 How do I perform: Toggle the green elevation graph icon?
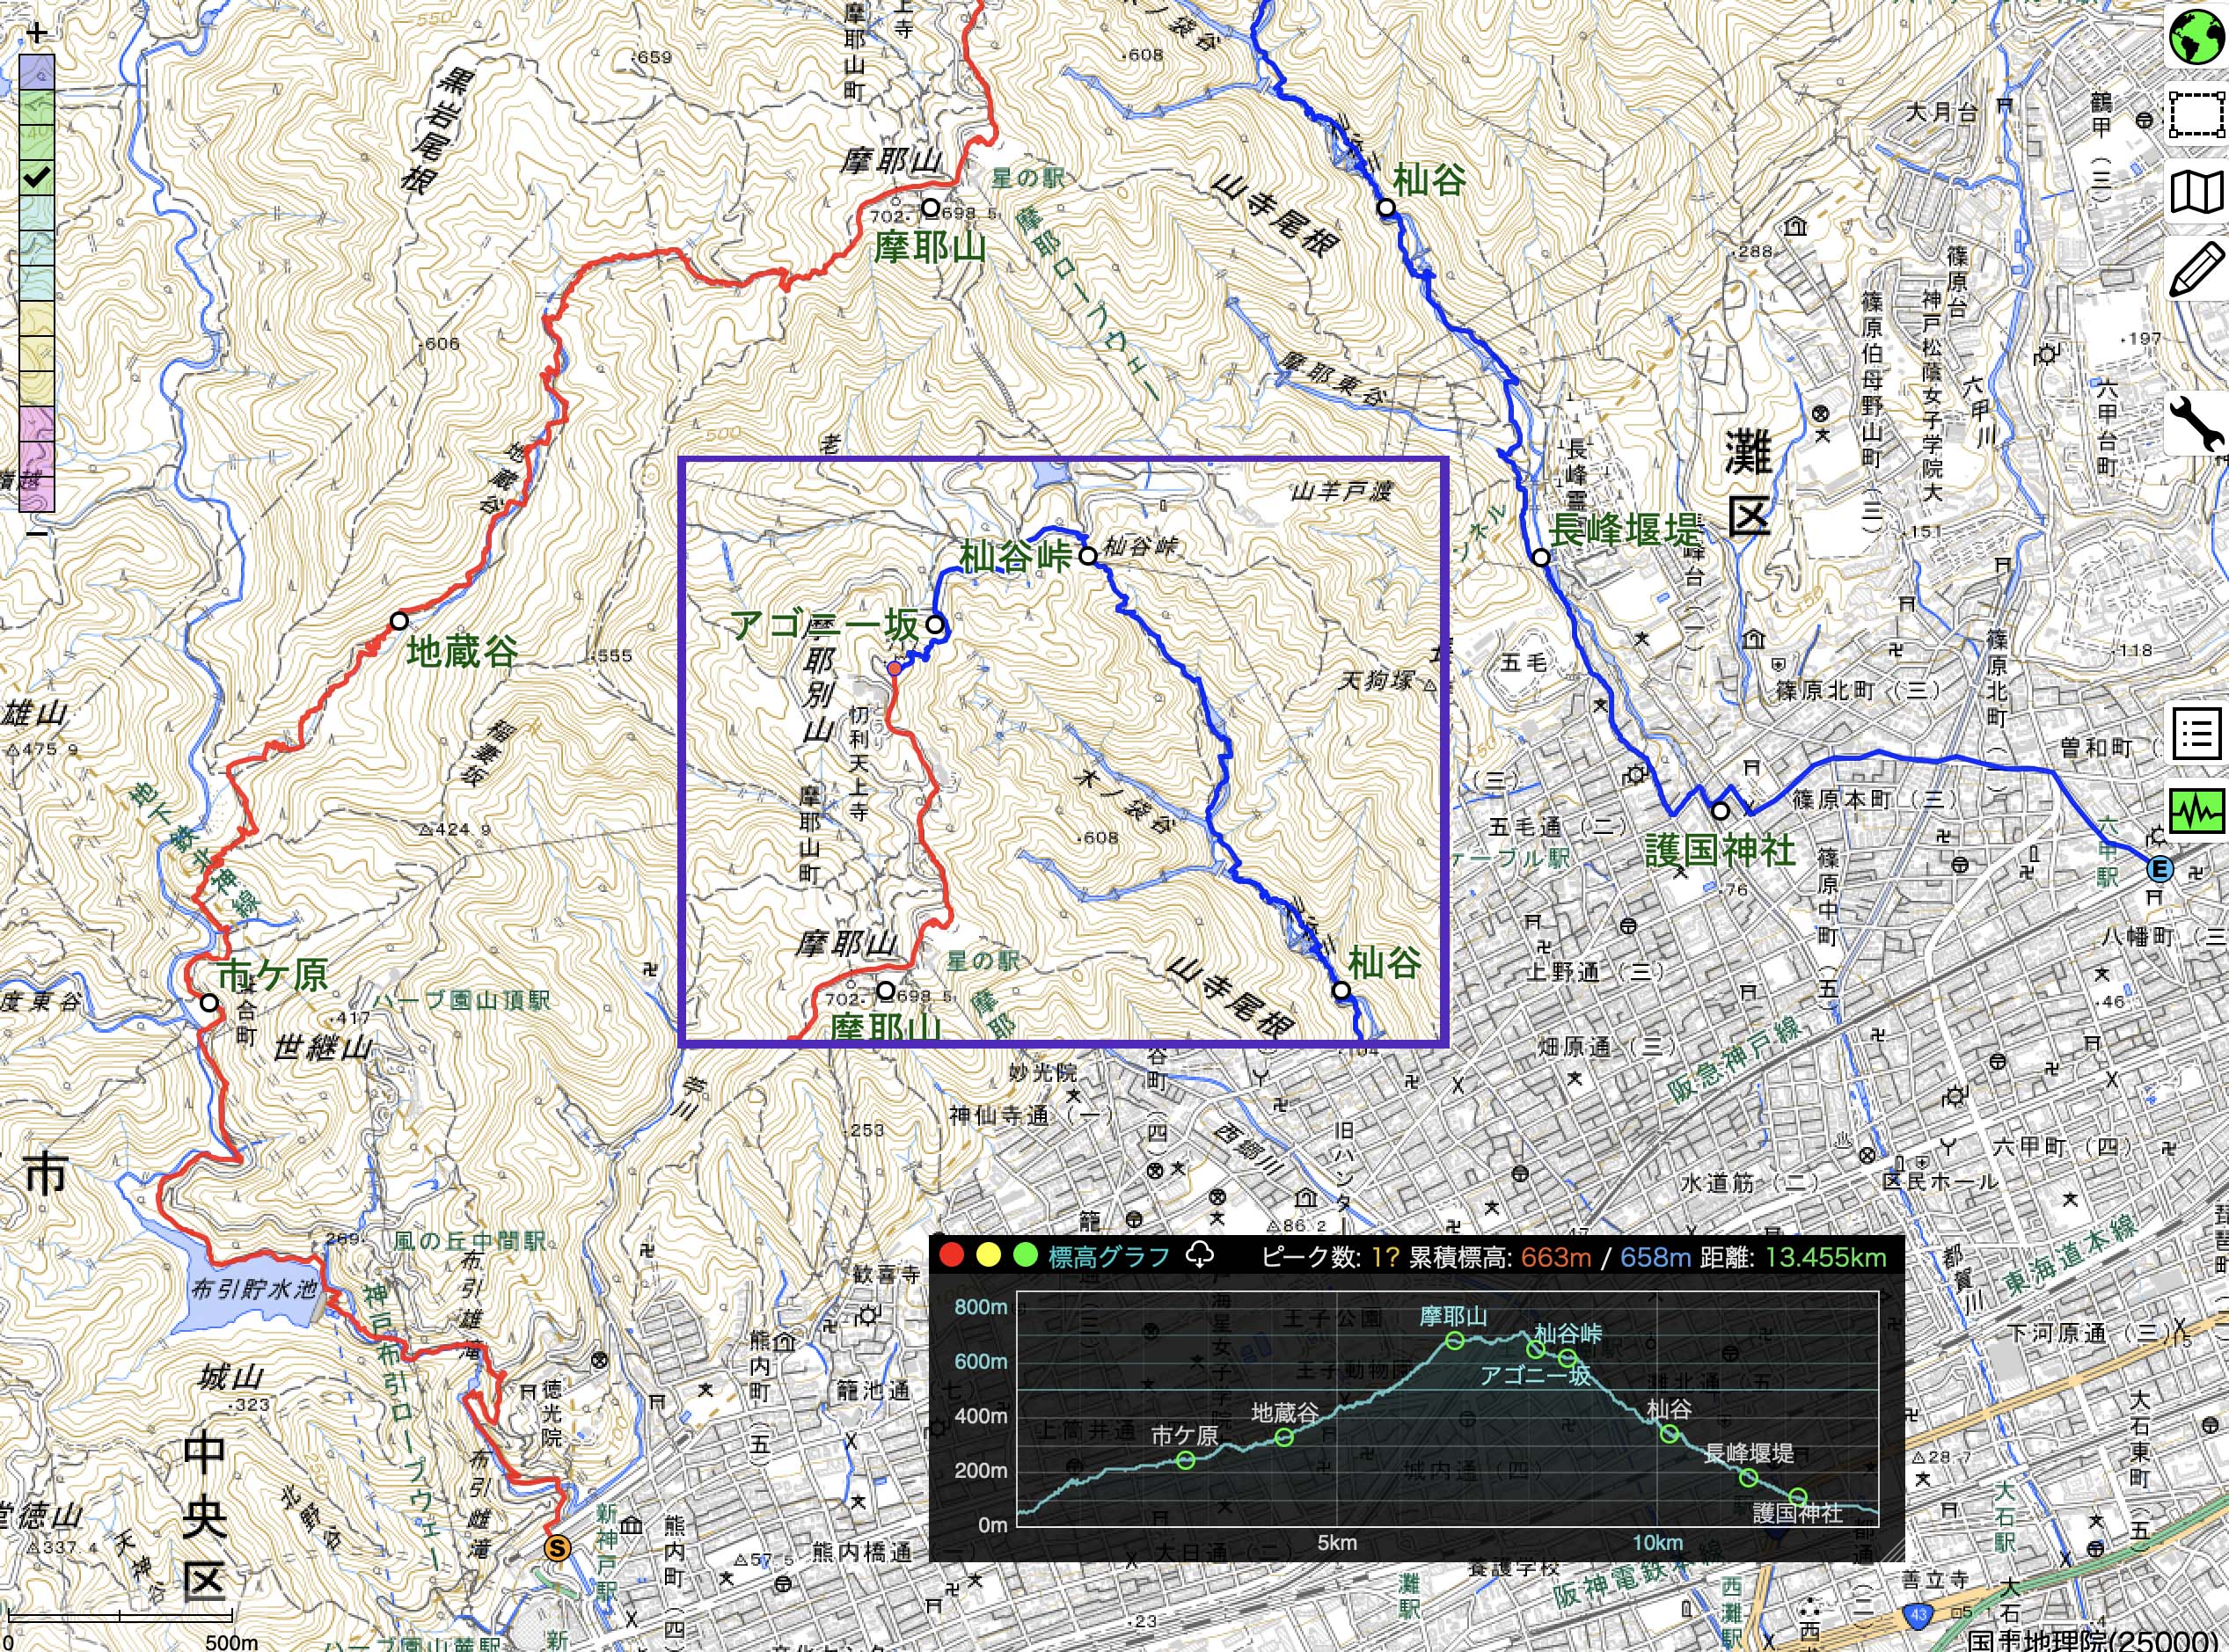click(2196, 812)
